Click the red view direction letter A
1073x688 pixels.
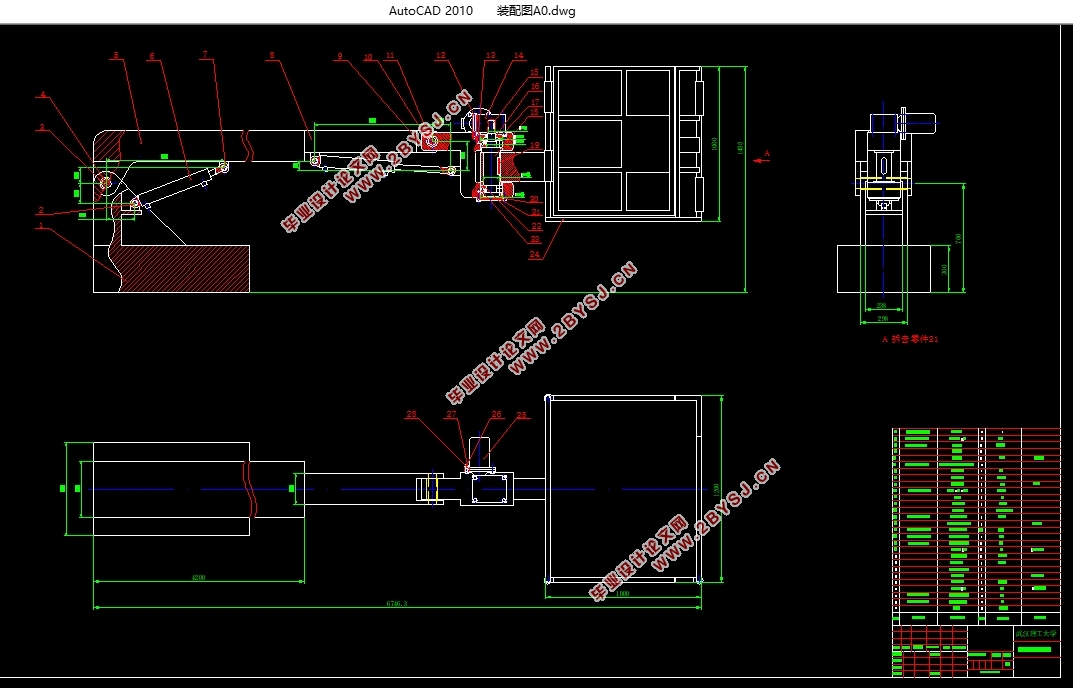pos(767,153)
